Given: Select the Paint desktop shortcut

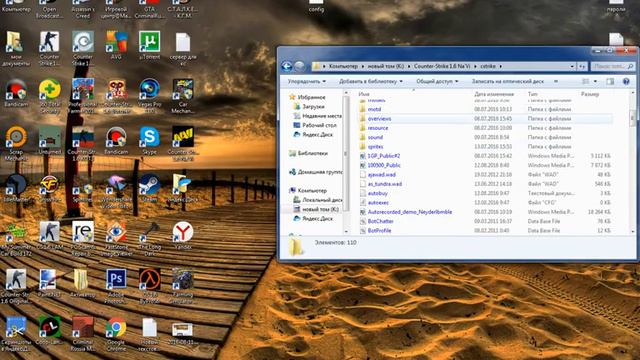Looking at the screenshot, I should coord(50,283).
